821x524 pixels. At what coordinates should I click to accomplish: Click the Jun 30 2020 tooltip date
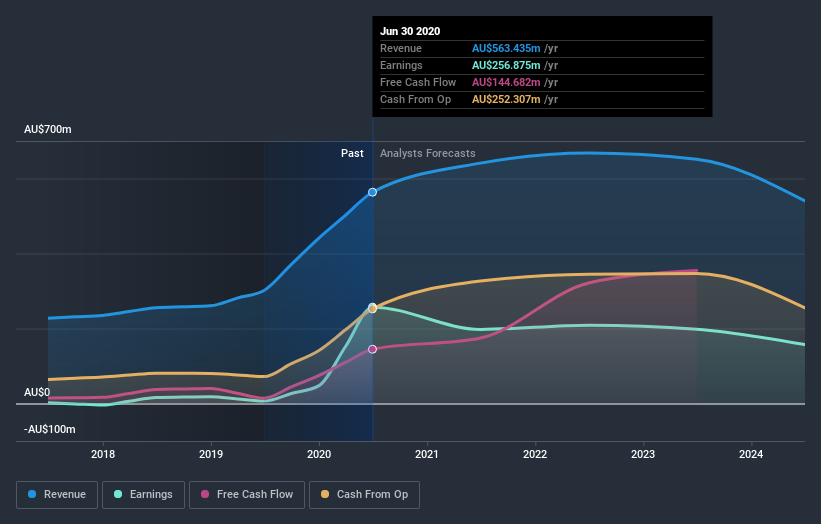tap(410, 31)
